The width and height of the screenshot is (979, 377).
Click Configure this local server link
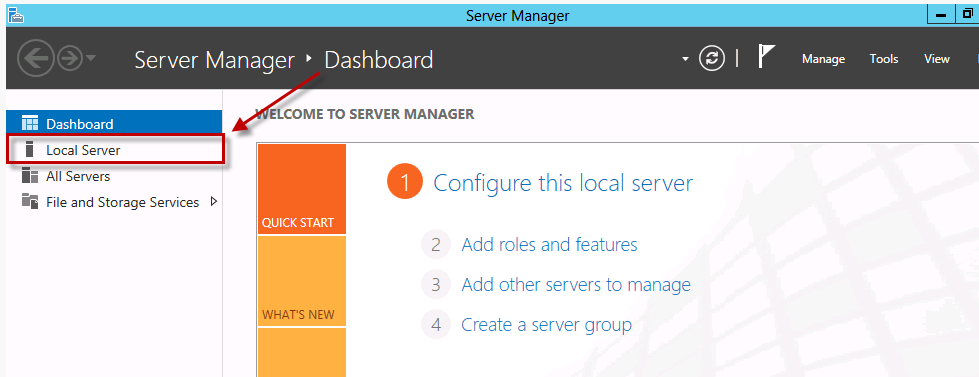[x=563, y=183]
